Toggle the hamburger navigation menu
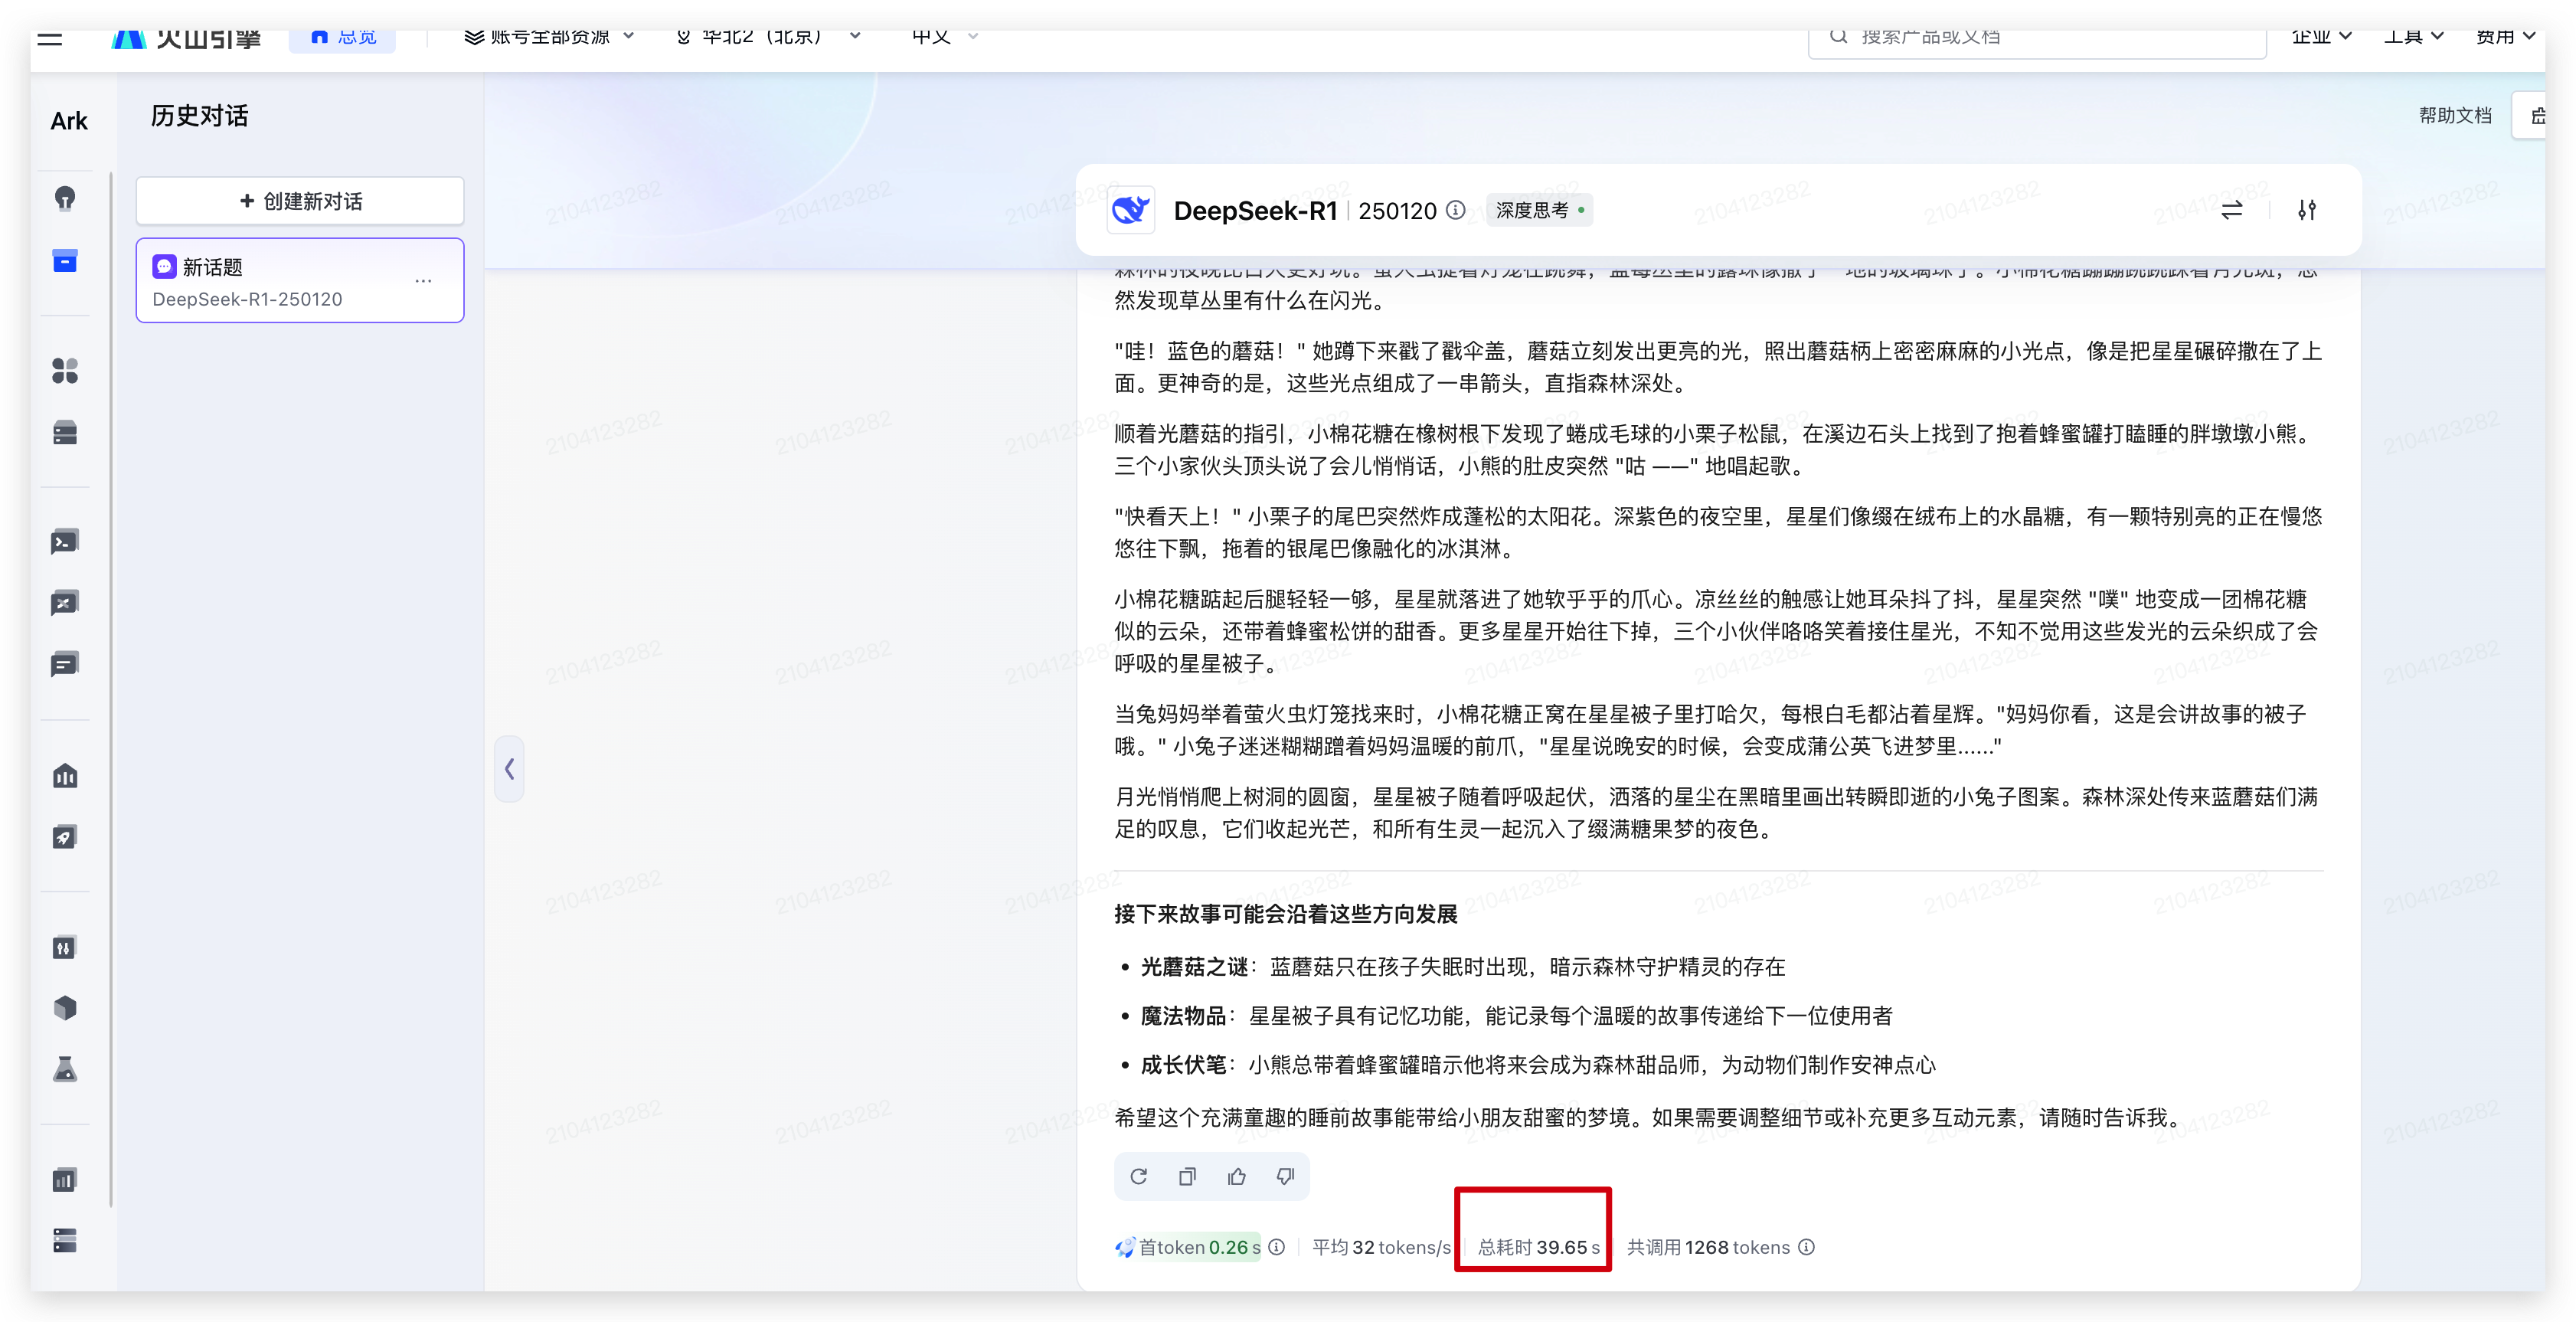2576x1322 pixels. click(x=50, y=38)
